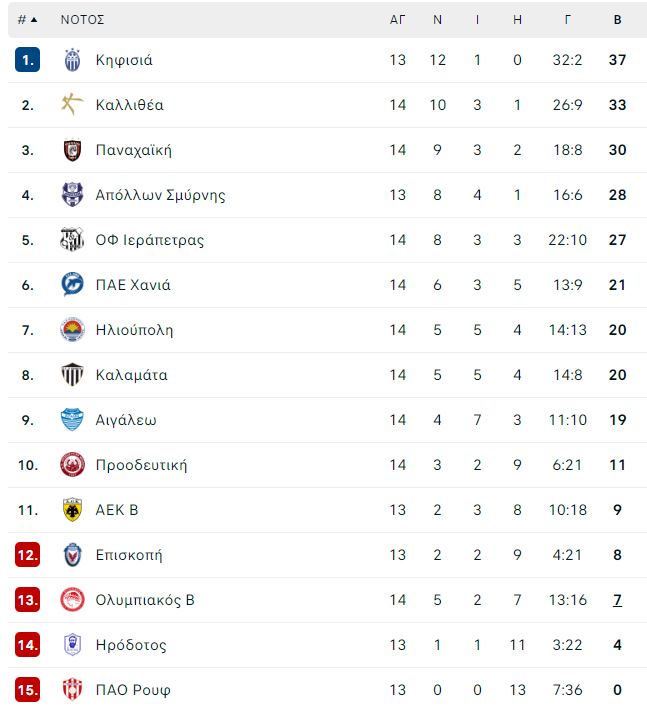The height and width of the screenshot is (710, 647).
Task: Click the ΟΦ Ιεράπετρας badge icon
Action: click(x=72, y=240)
